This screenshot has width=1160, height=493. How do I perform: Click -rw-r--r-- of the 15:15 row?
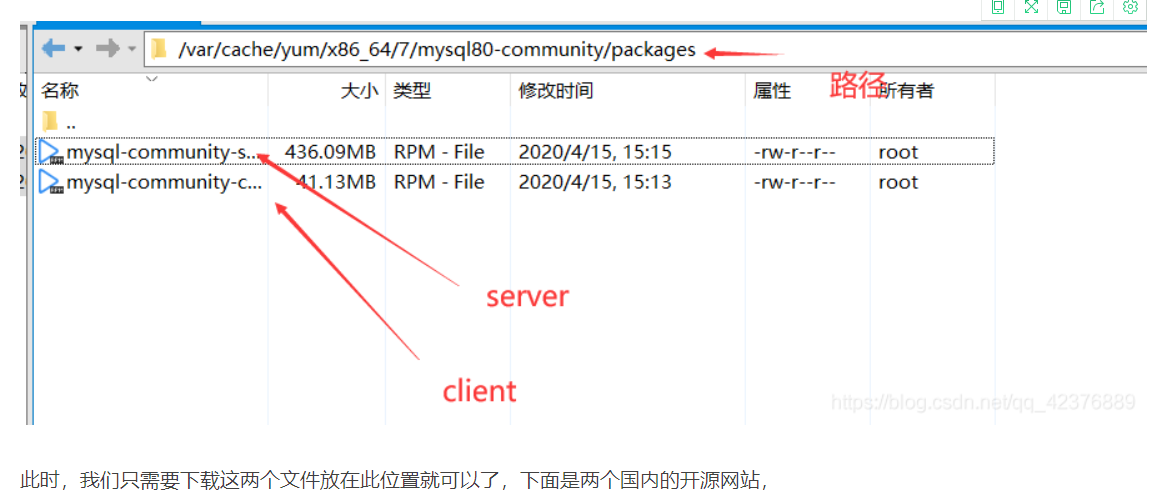[794, 152]
